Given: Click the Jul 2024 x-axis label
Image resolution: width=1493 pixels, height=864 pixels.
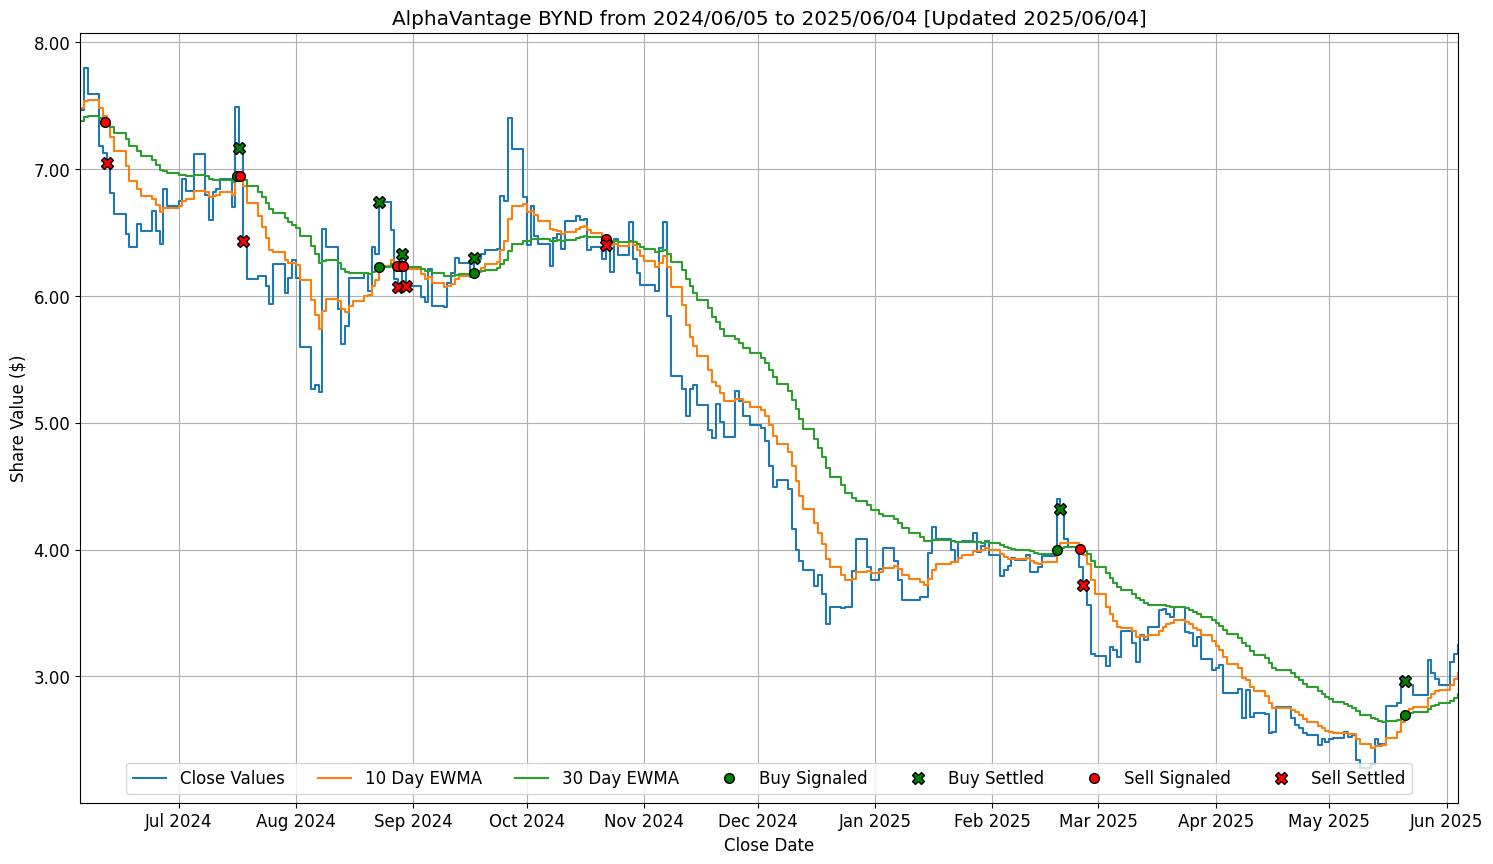Looking at the screenshot, I should point(178,821).
